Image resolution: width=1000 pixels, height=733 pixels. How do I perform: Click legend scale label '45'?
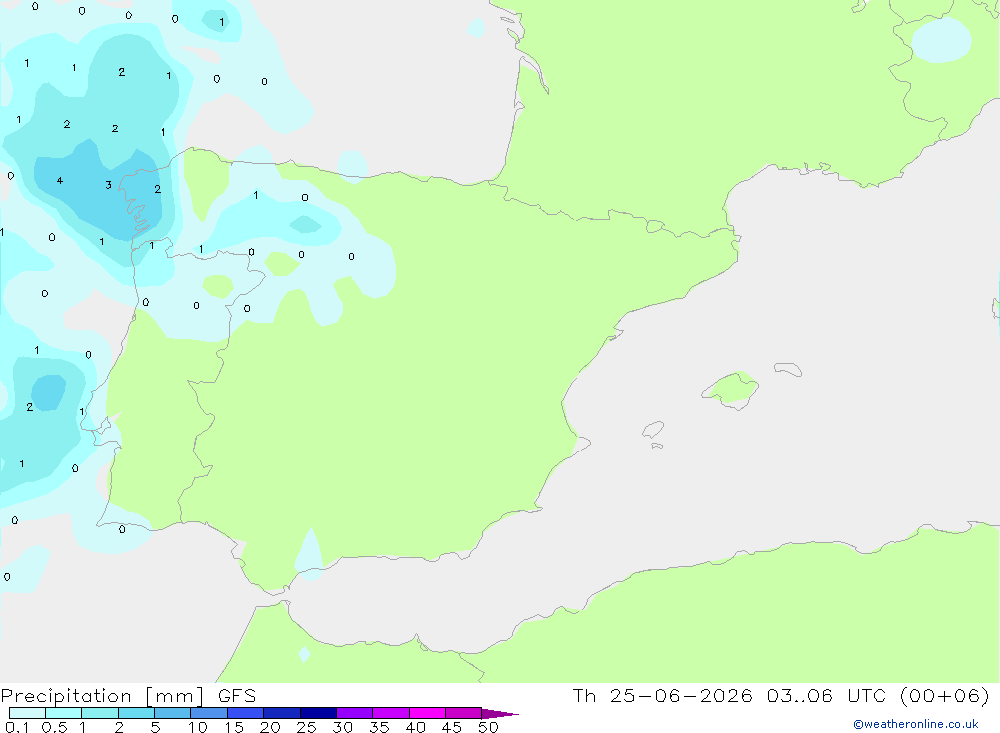tap(452, 727)
